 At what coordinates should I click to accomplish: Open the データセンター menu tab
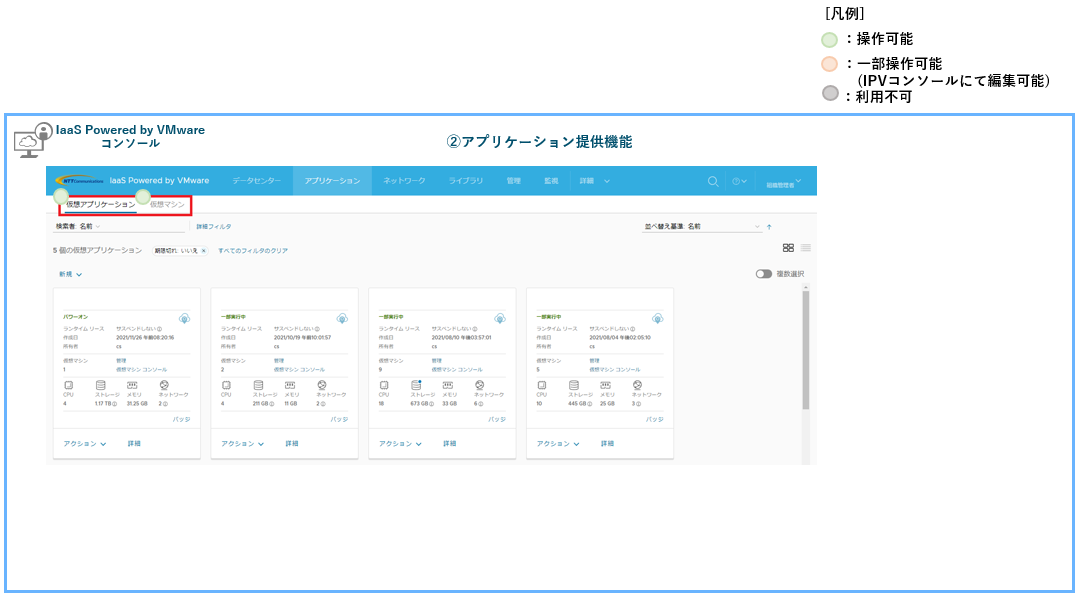(x=257, y=181)
